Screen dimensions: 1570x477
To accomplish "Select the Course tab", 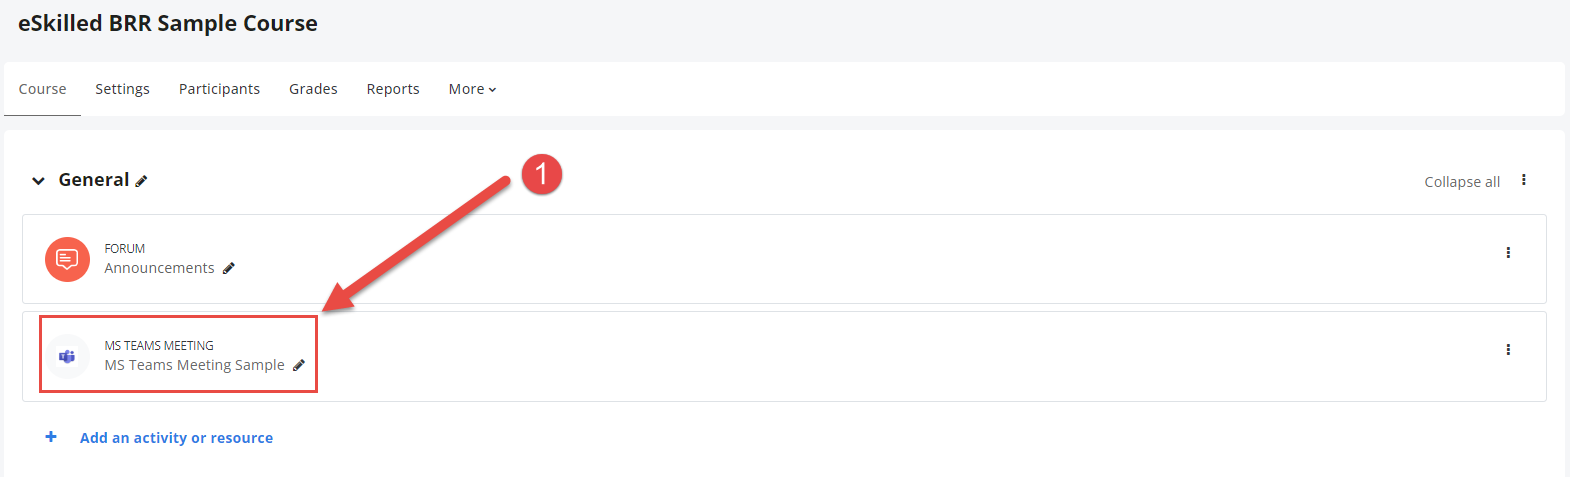I will pos(42,89).
